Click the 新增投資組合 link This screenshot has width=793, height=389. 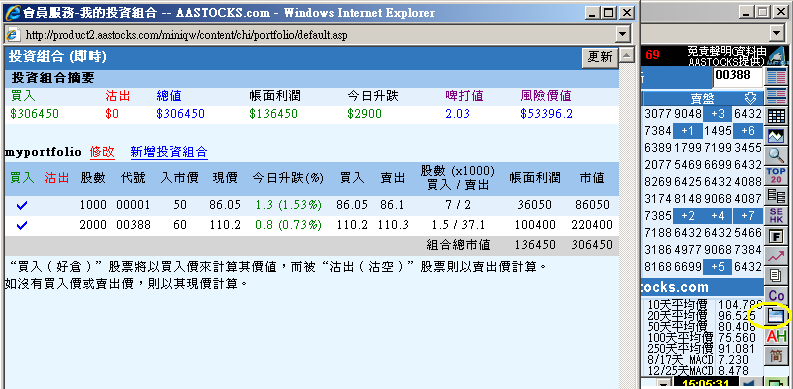point(169,152)
